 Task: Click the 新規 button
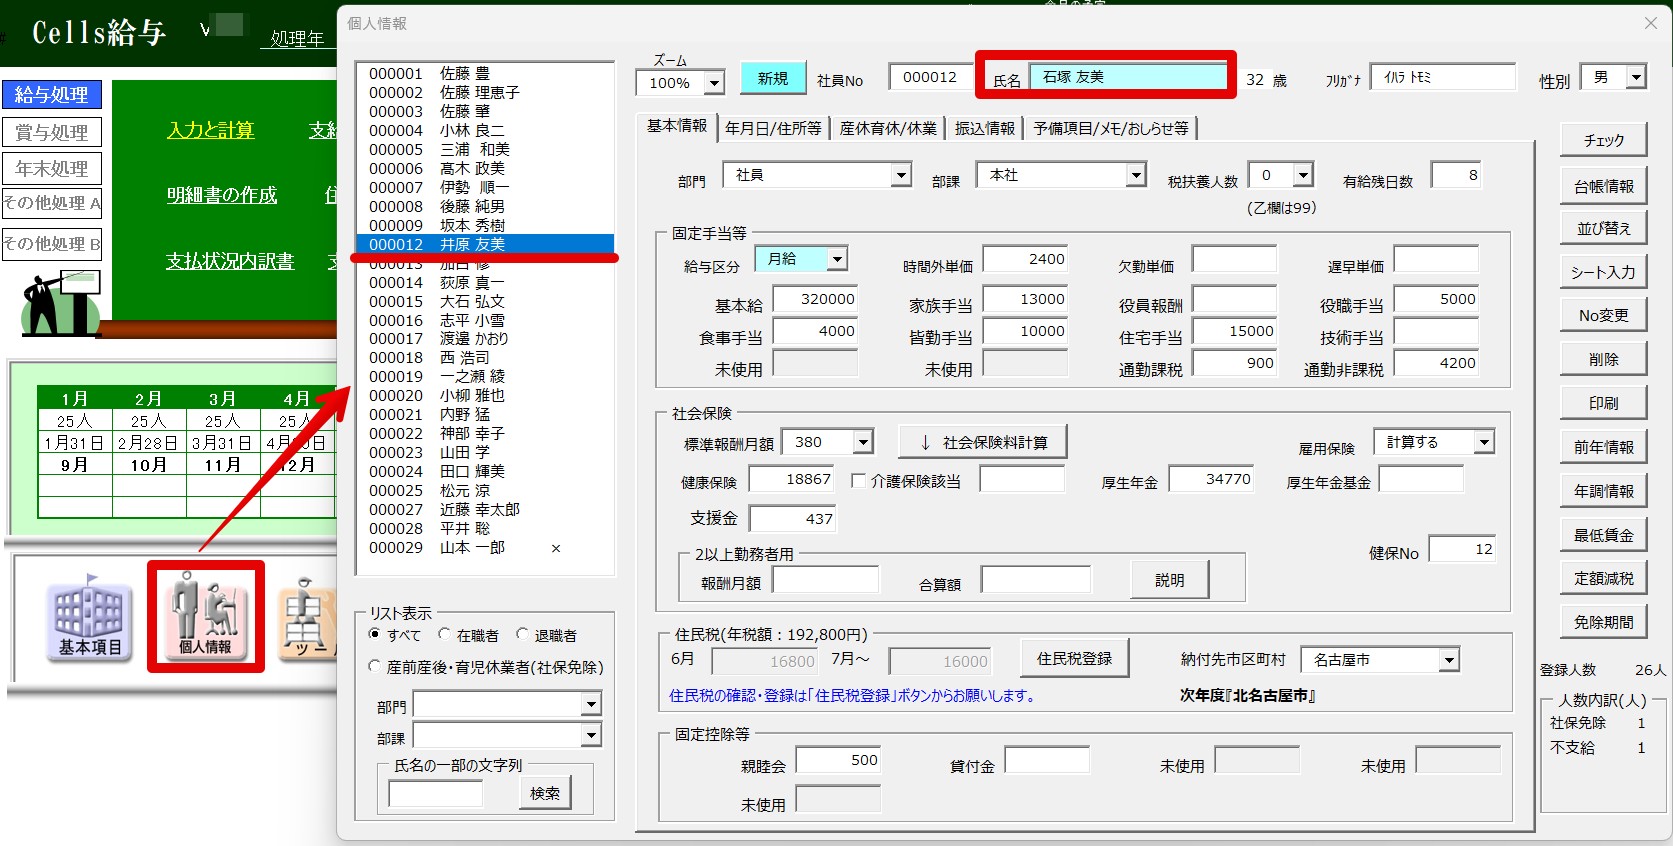coord(773,78)
